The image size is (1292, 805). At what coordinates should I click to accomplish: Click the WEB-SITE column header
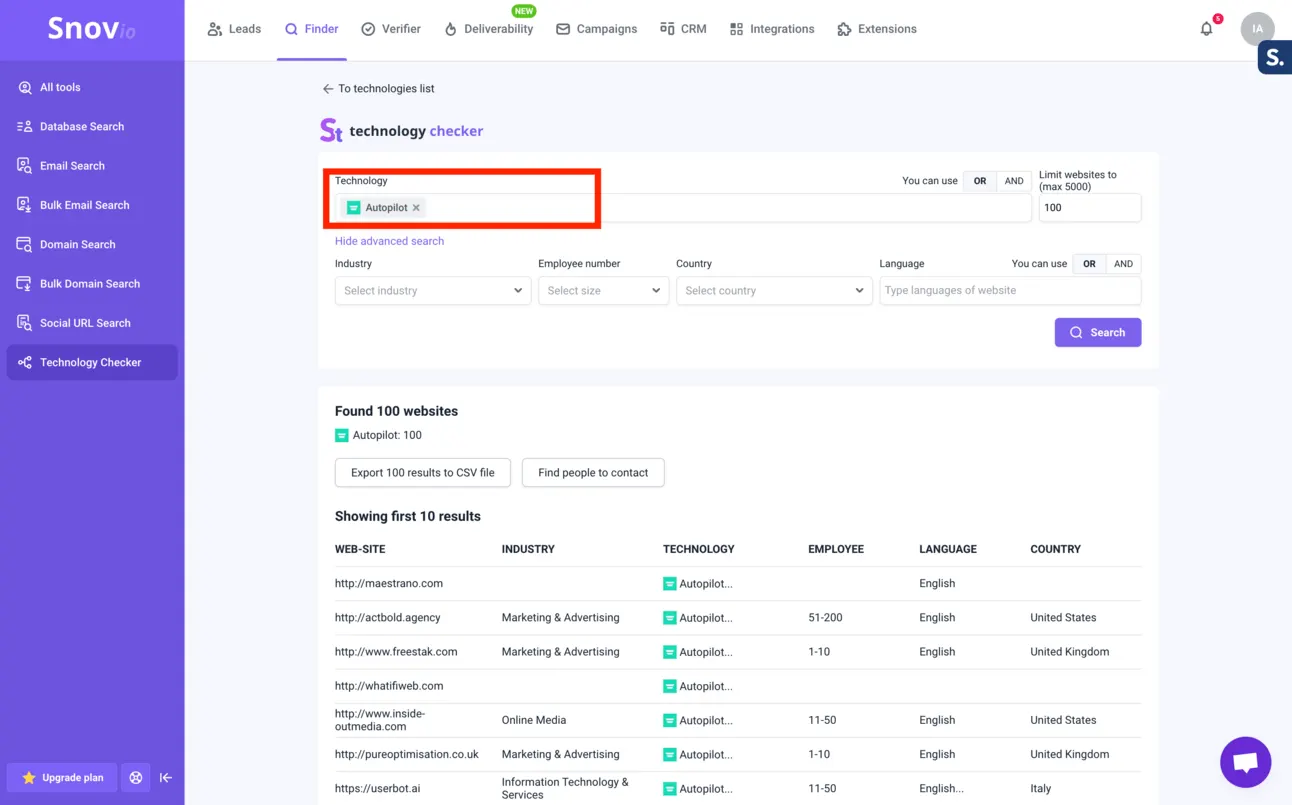coord(360,550)
